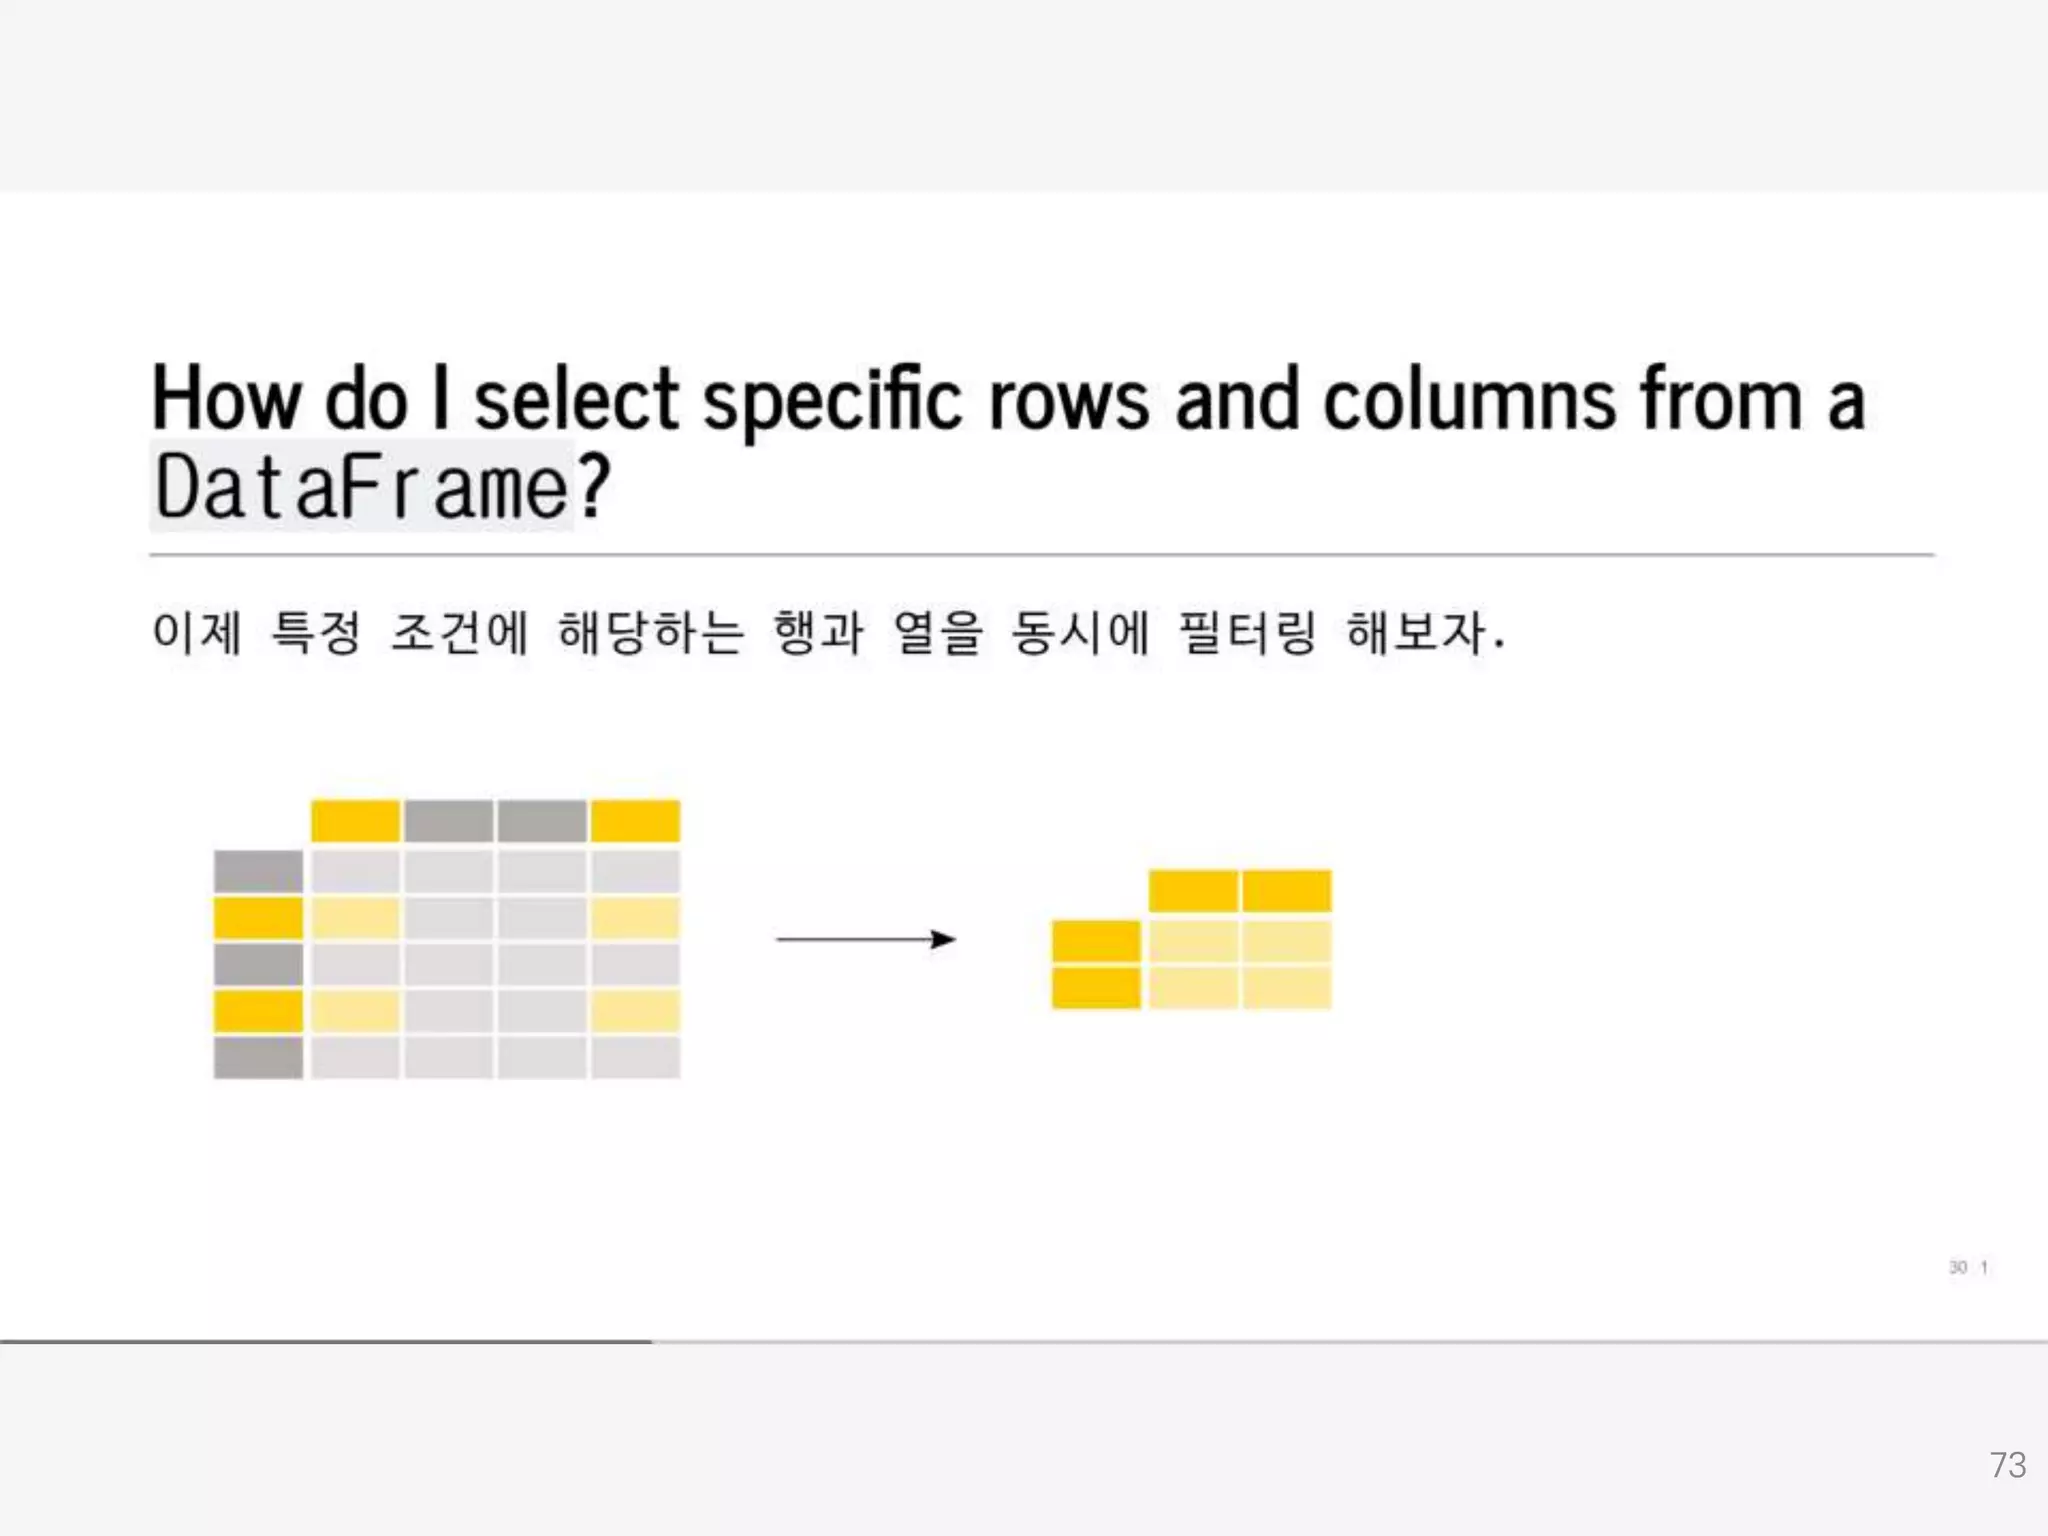The width and height of the screenshot is (2048, 1536).
Task: Click the bottom gray row index in the large table
Action: [x=258, y=1058]
